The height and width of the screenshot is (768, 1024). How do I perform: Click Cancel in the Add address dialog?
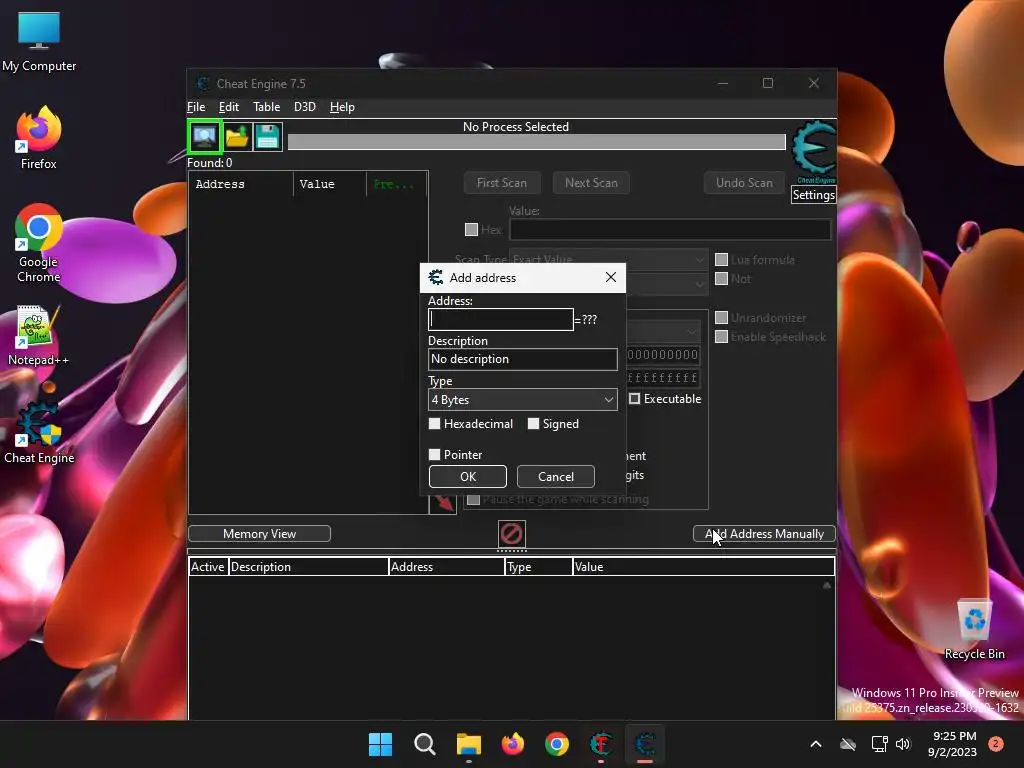coord(556,477)
